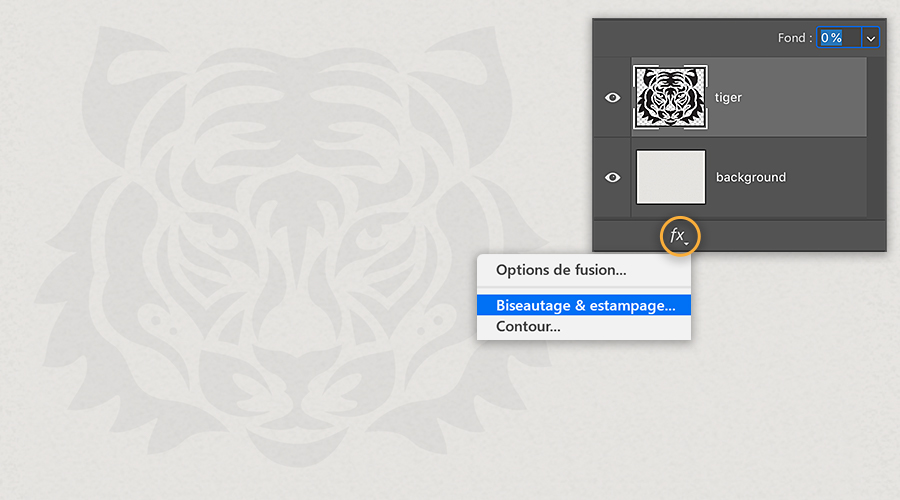Click the background layer name

coord(751,177)
